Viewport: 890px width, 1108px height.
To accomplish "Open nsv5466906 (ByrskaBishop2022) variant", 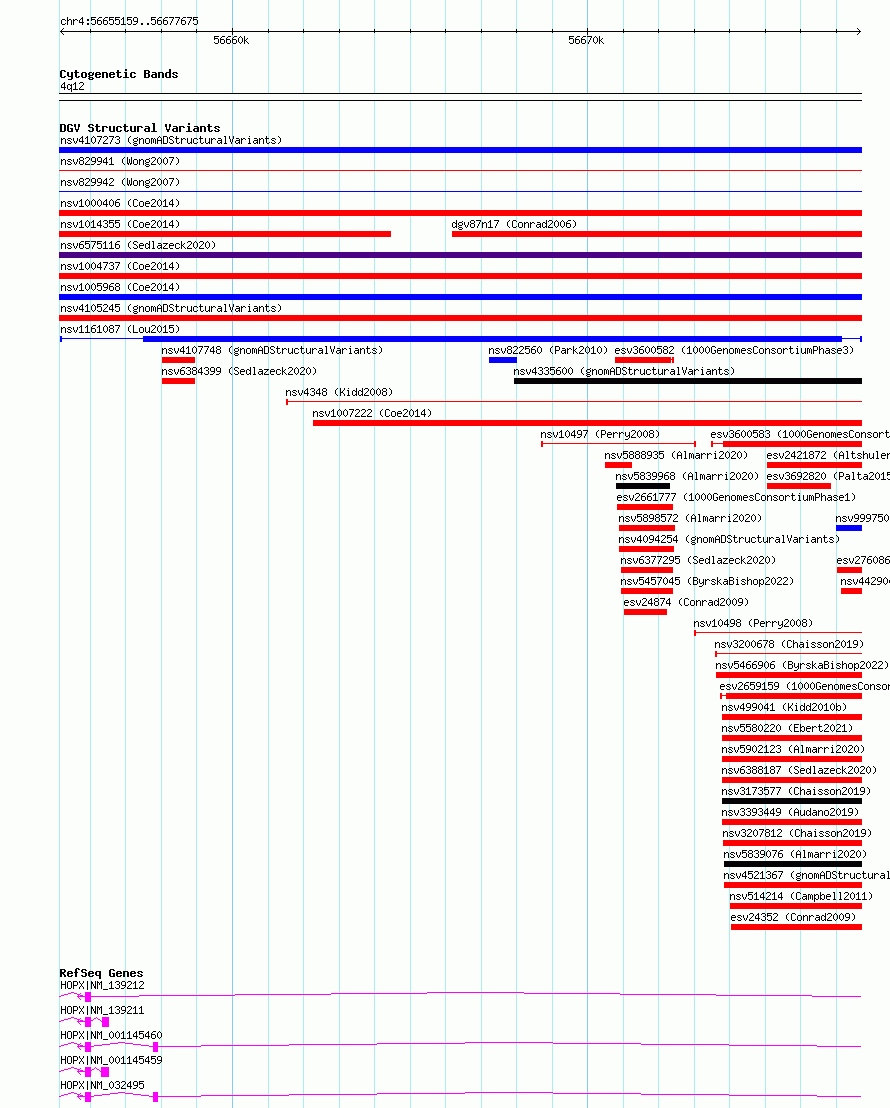I will tap(802, 666).
